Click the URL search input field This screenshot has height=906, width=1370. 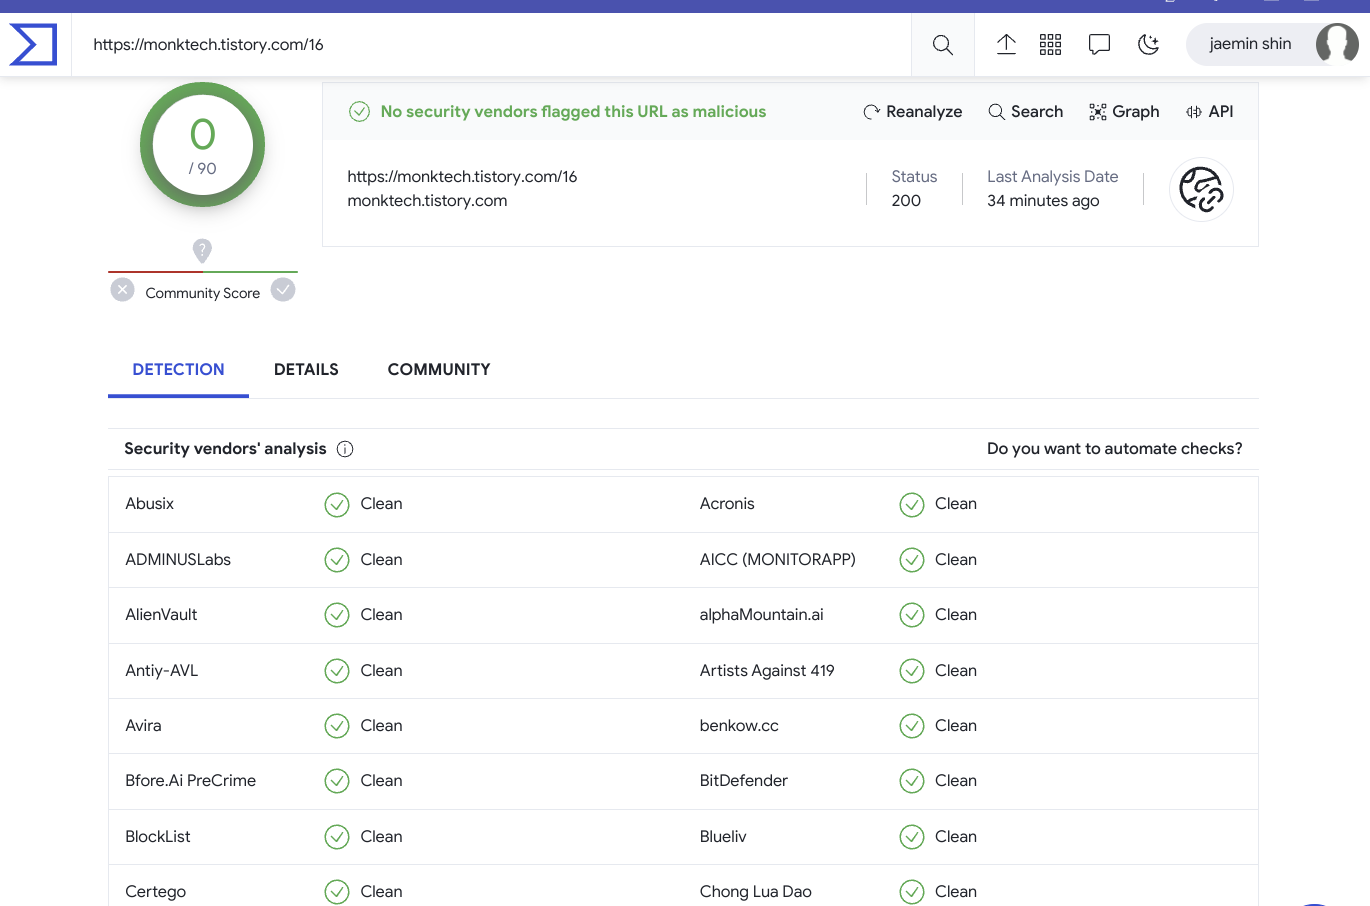point(491,45)
